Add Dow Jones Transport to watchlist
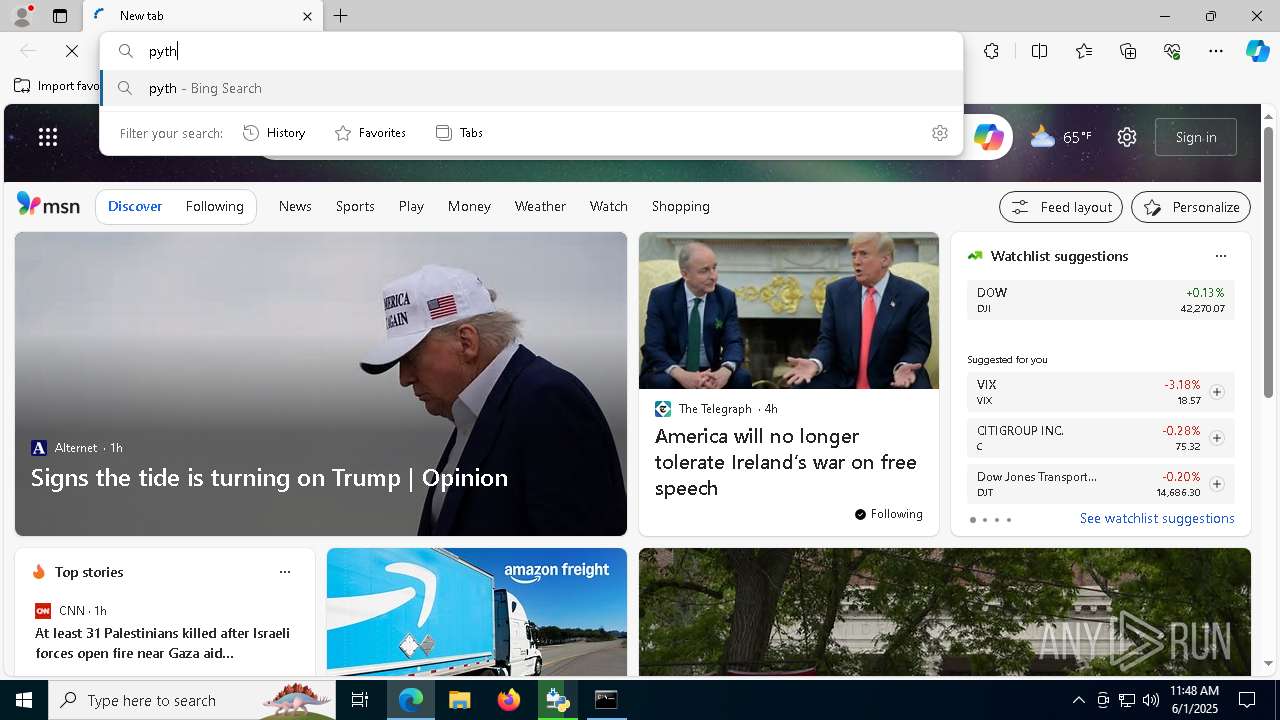The width and height of the screenshot is (1280, 720). tap(1216, 484)
